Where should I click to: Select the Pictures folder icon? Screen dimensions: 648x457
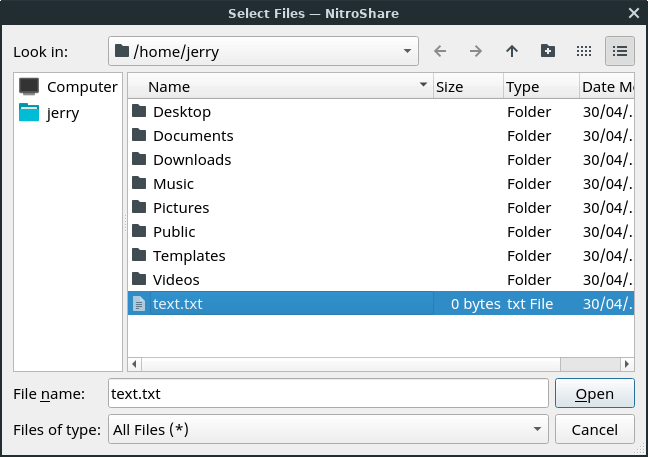pyautogui.click(x=139, y=208)
